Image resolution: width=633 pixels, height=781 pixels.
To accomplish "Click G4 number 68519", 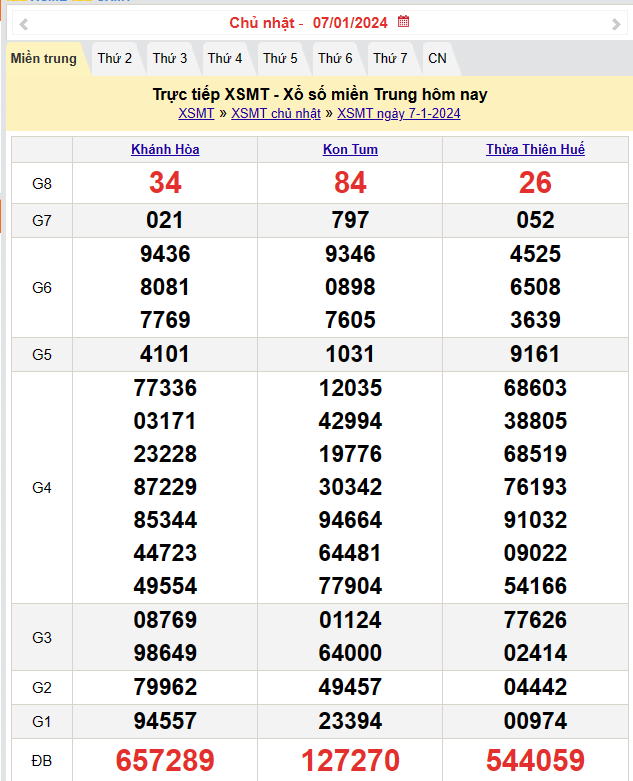I will click(535, 454).
